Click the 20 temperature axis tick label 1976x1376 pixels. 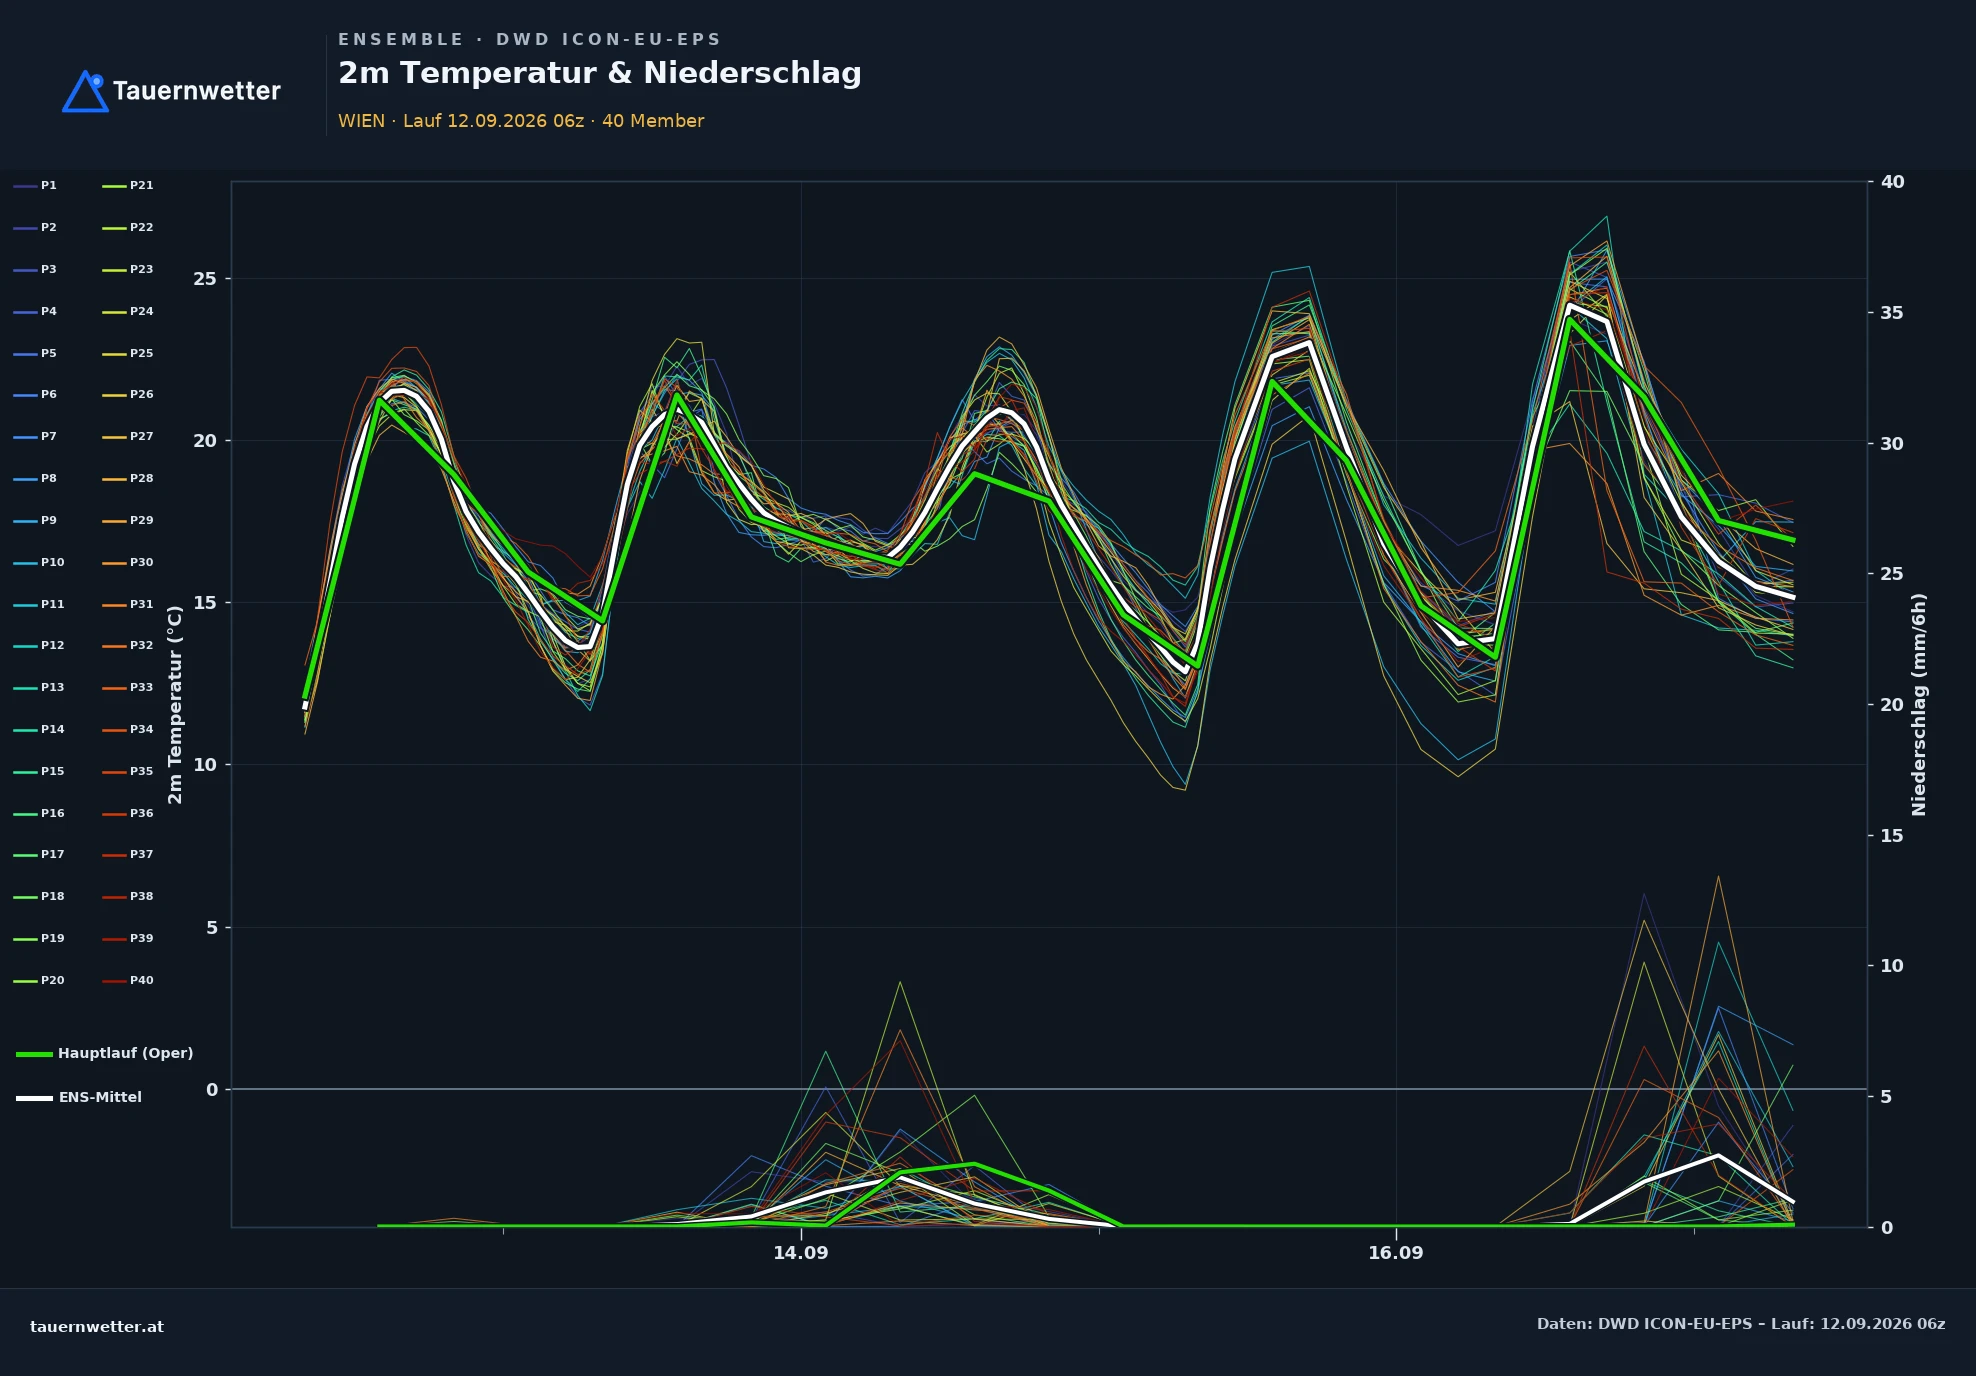[205, 441]
